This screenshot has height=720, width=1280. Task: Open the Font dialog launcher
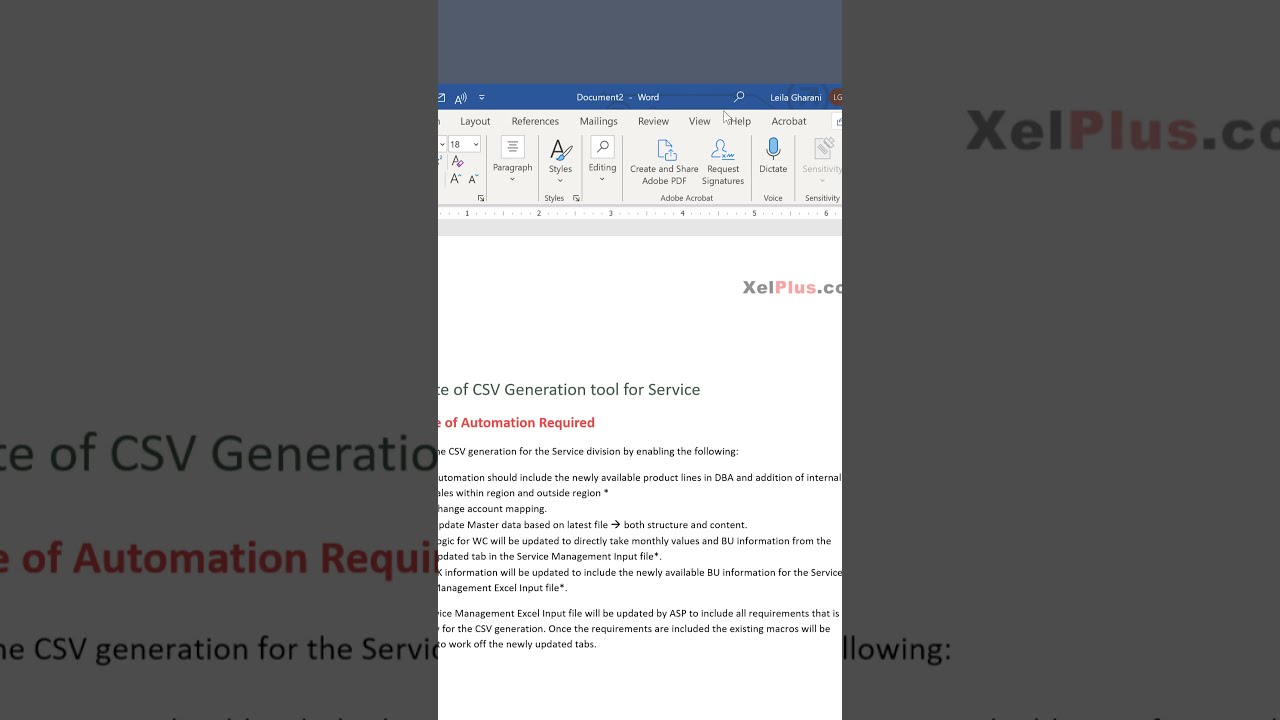(481, 198)
